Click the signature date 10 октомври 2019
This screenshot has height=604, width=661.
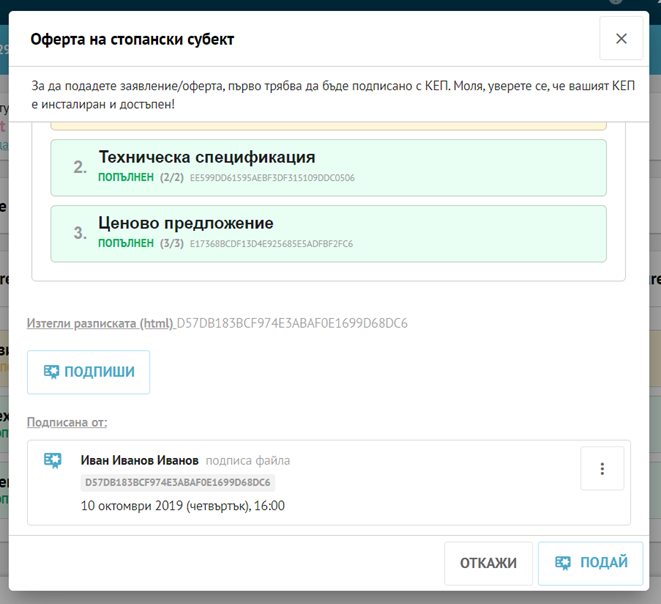pos(182,505)
